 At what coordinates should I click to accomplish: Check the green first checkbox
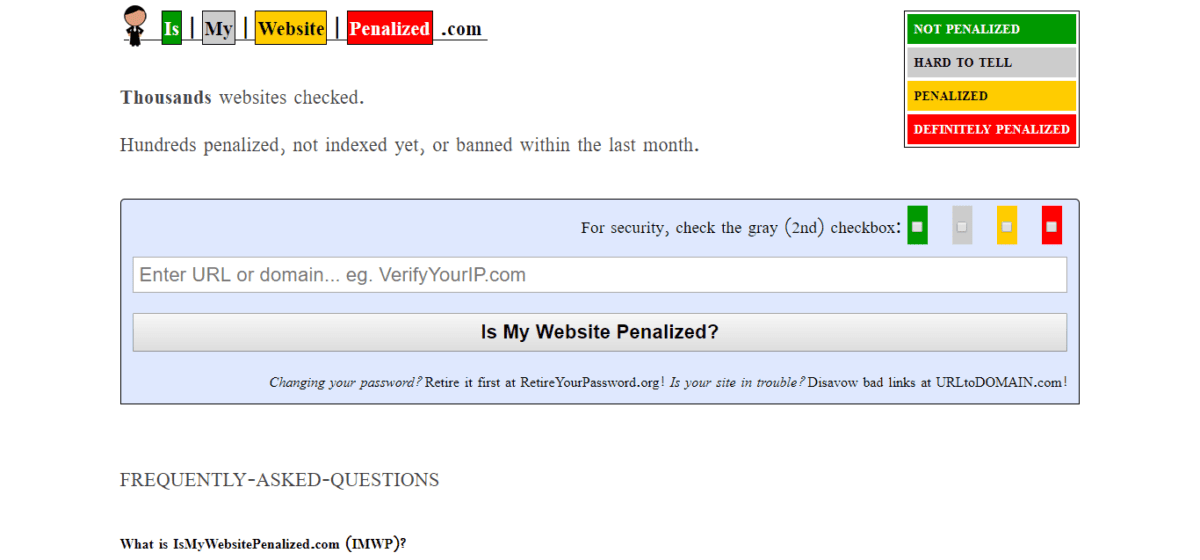point(917,227)
